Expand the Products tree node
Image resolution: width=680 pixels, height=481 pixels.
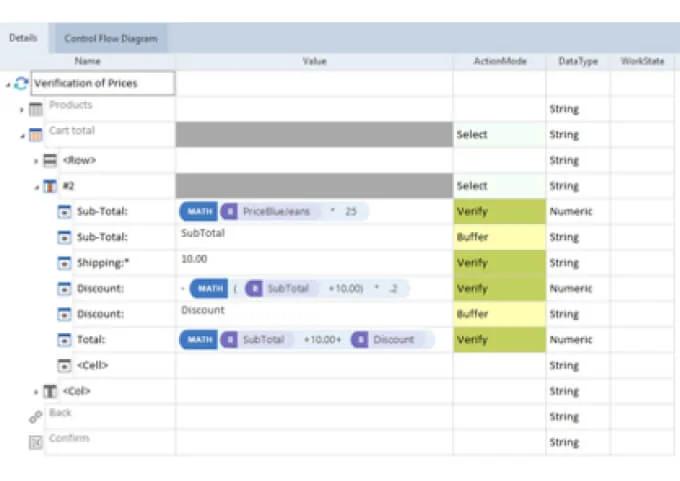point(22,109)
